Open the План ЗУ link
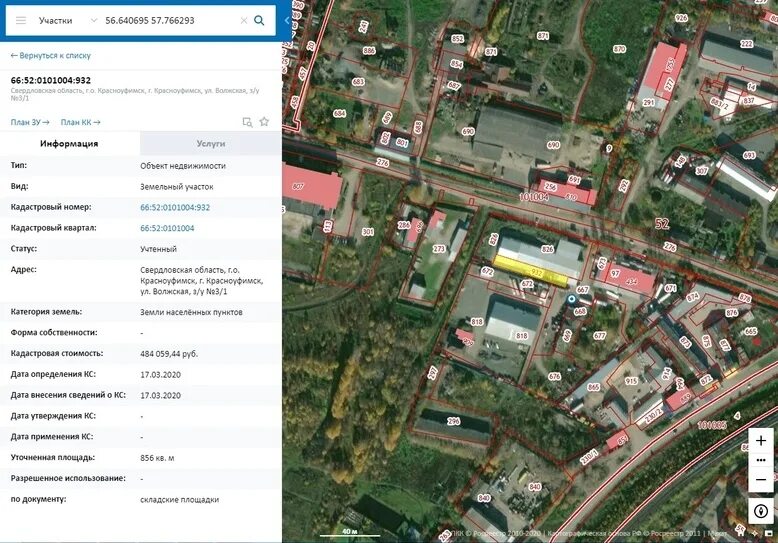Image resolution: width=778 pixels, height=543 pixels. coord(30,122)
